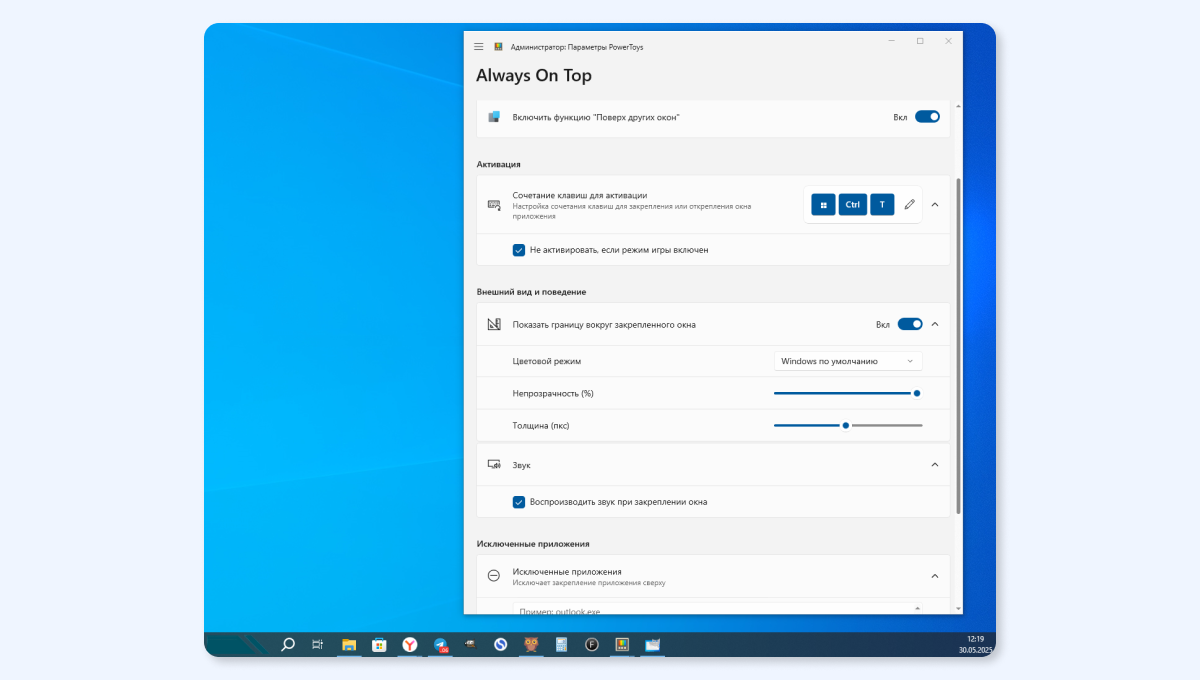Screen dimensions: 1200x680
Task: Click the scrollbar down arrow
Action: (959, 608)
